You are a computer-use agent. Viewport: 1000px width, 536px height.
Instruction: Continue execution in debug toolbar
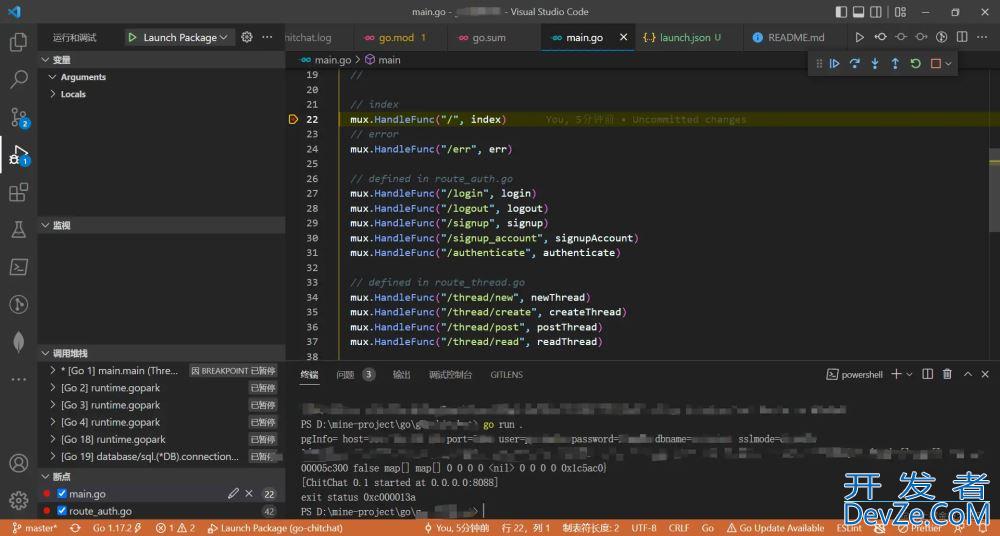pyautogui.click(x=834, y=63)
